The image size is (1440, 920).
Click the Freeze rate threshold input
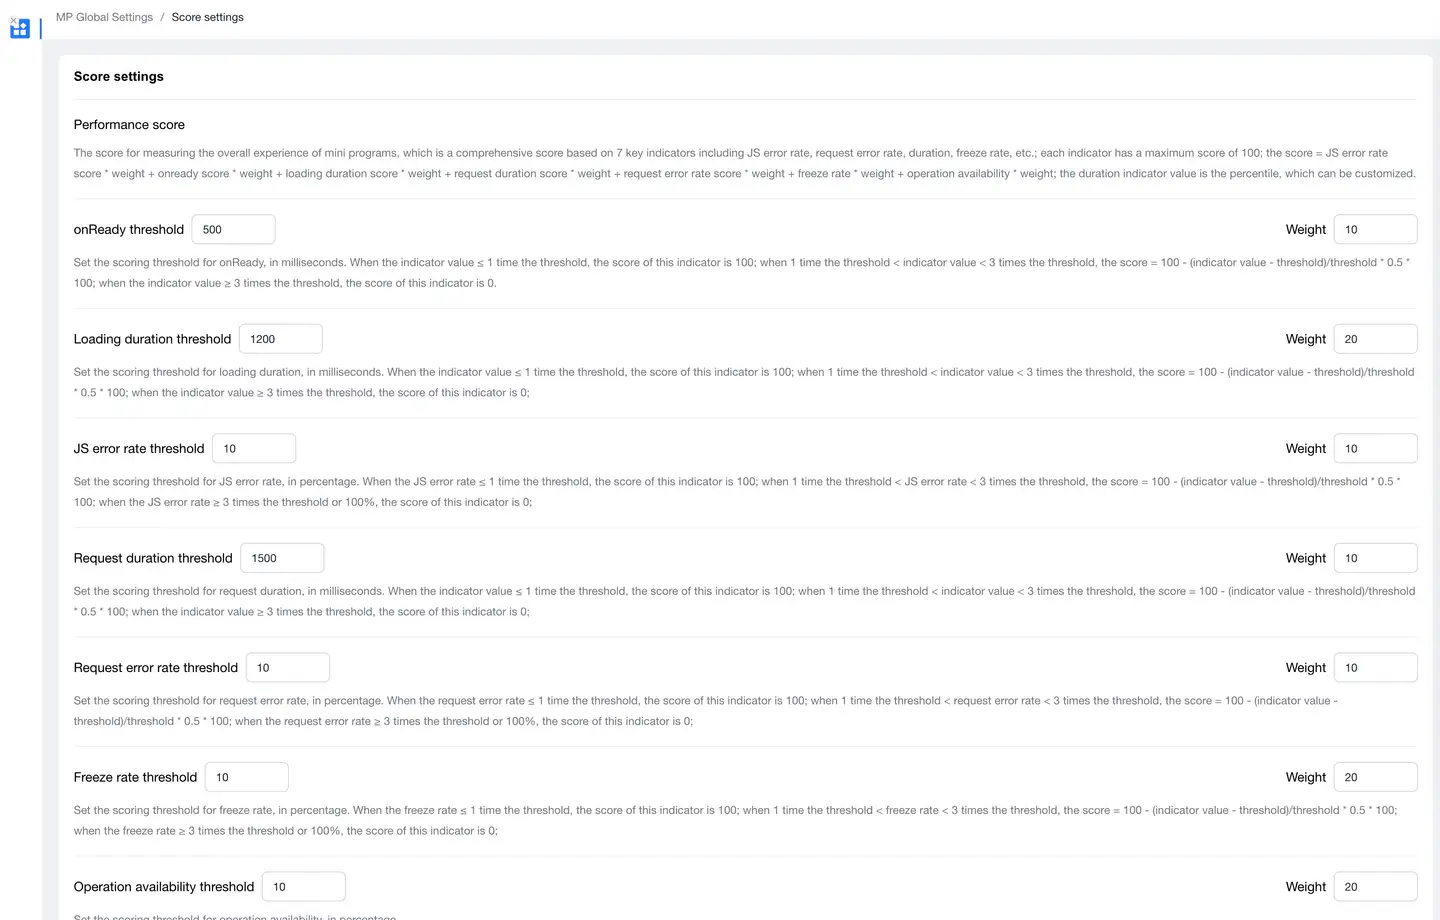(247, 777)
